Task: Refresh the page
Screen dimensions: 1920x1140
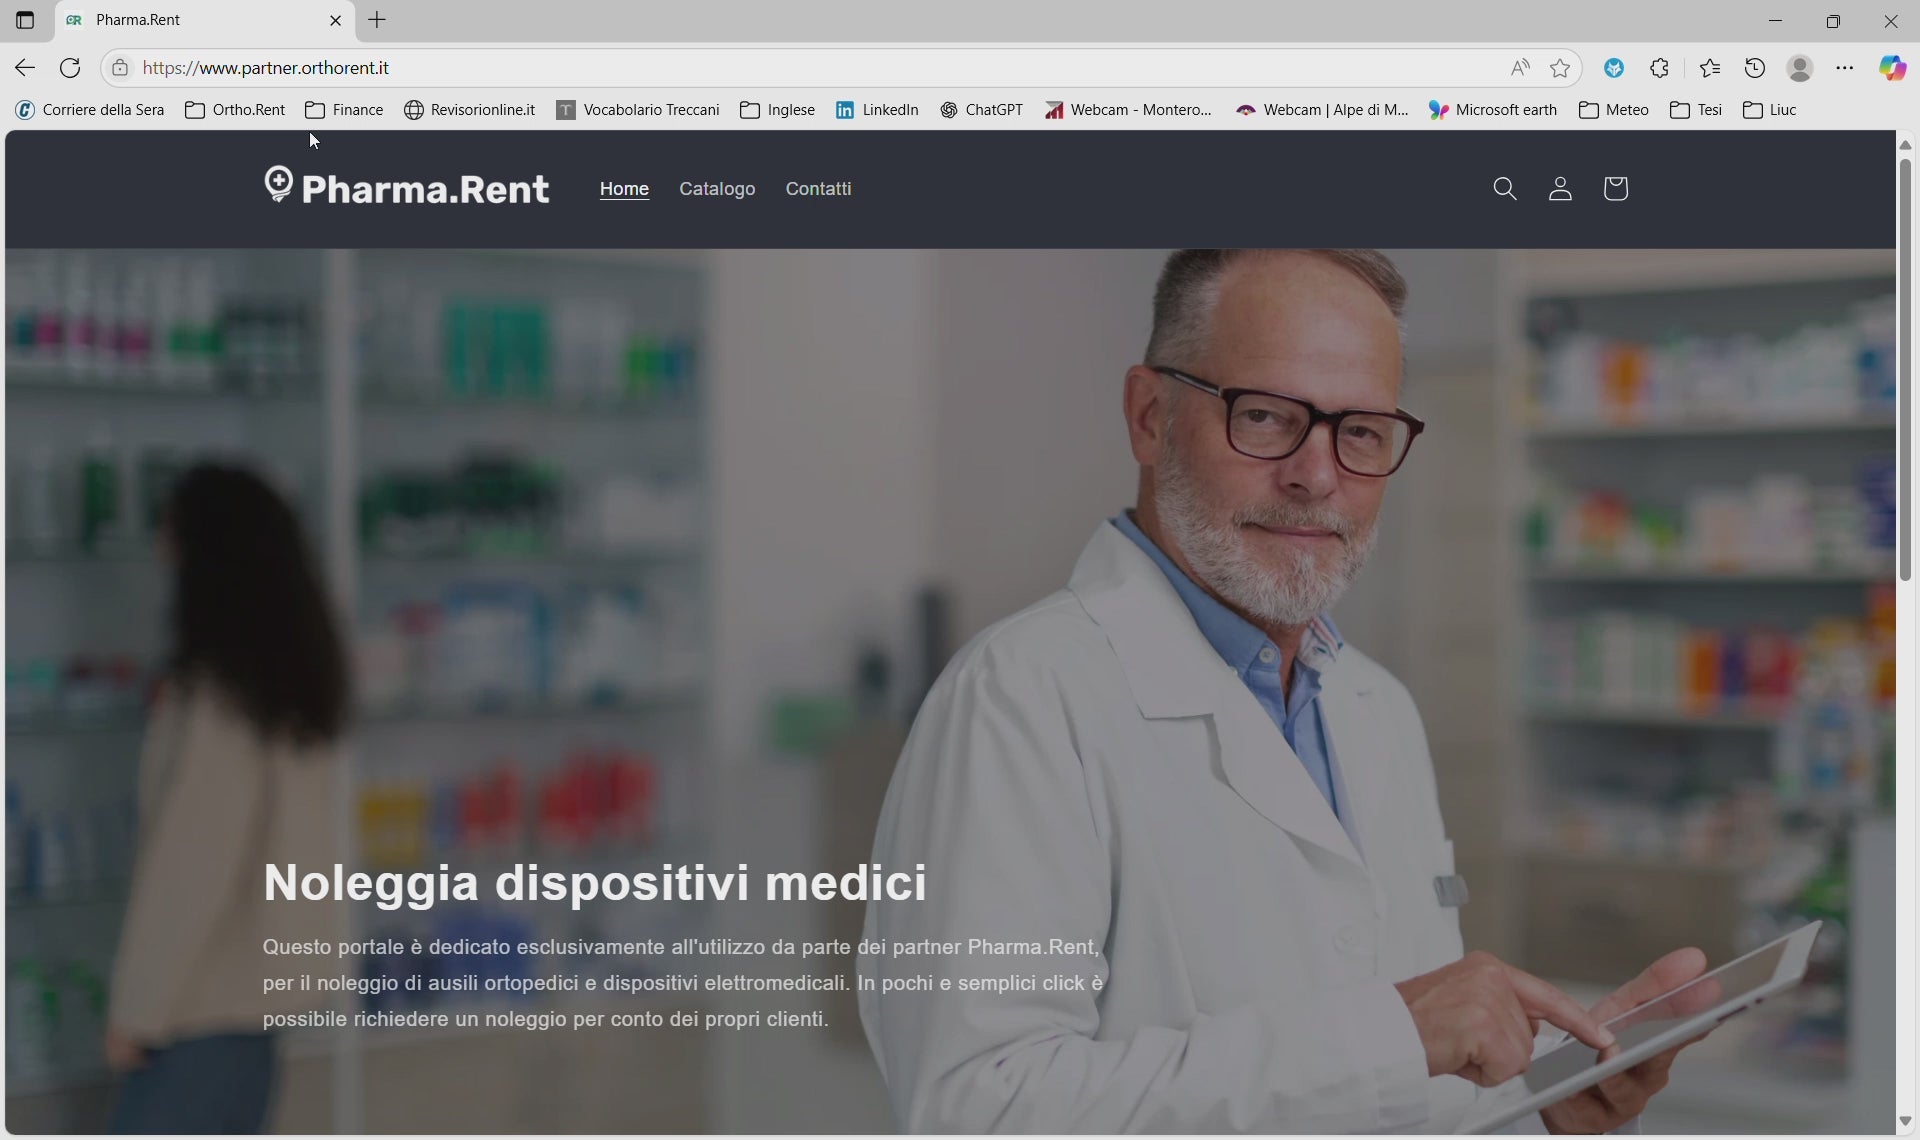Action: (70, 68)
